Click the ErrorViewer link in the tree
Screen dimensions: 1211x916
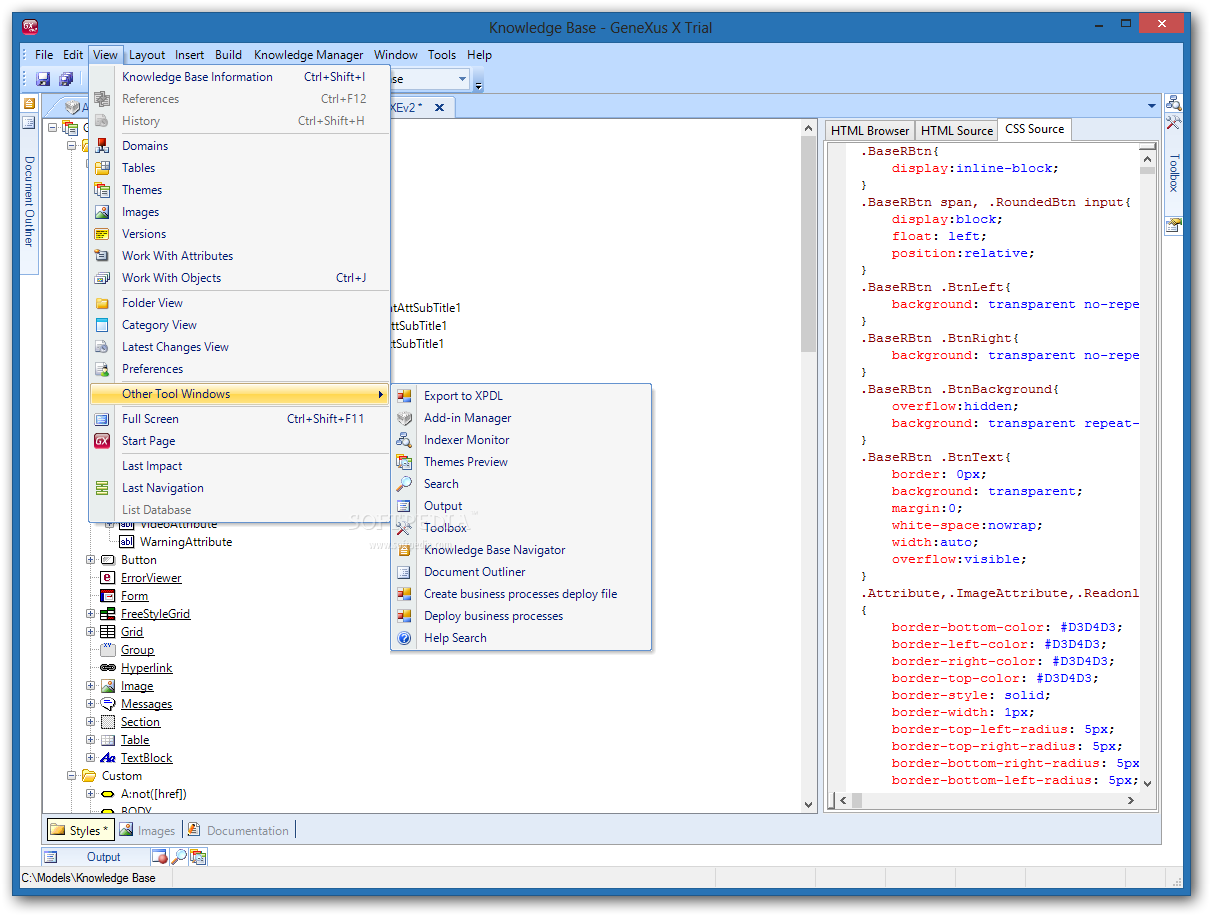151,578
